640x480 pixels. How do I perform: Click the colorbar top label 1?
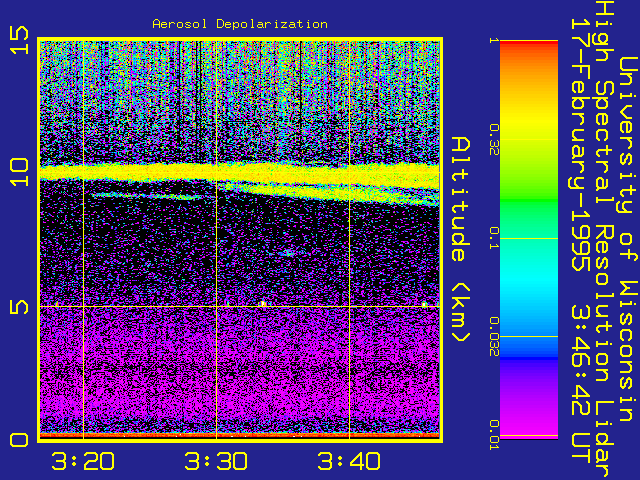[494, 40]
